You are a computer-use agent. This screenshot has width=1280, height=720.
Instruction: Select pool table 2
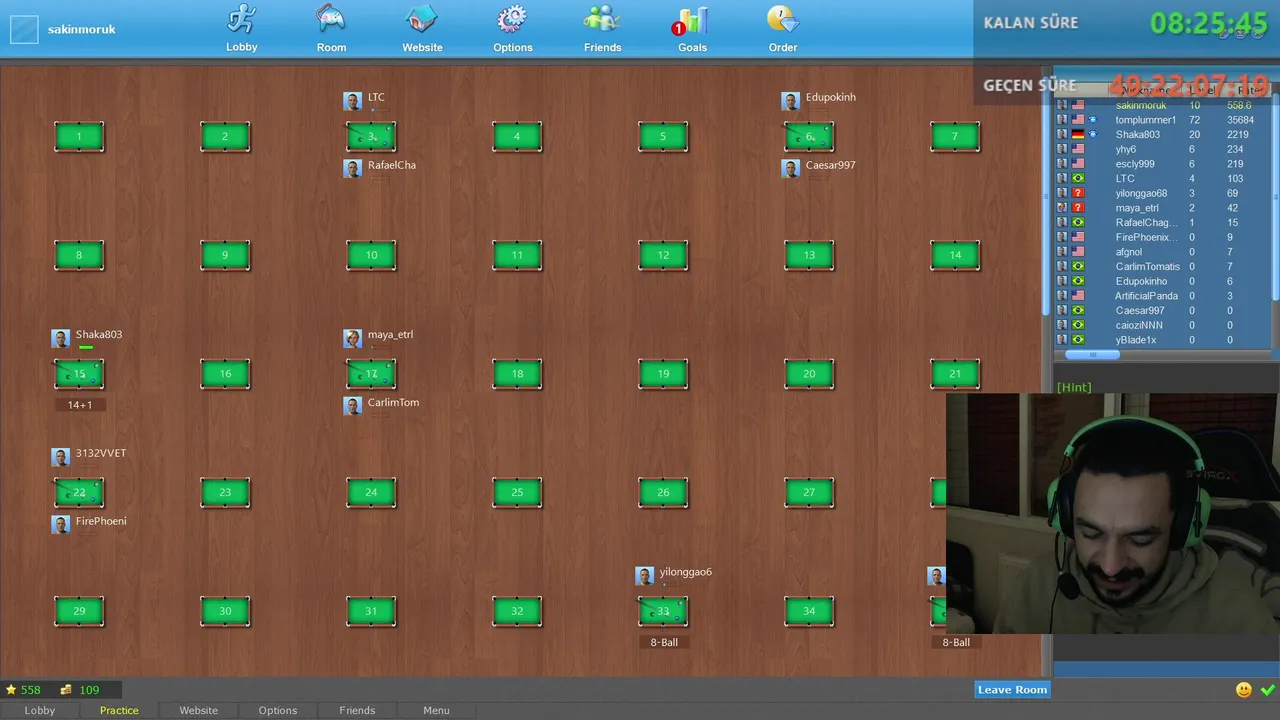point(225,137)
